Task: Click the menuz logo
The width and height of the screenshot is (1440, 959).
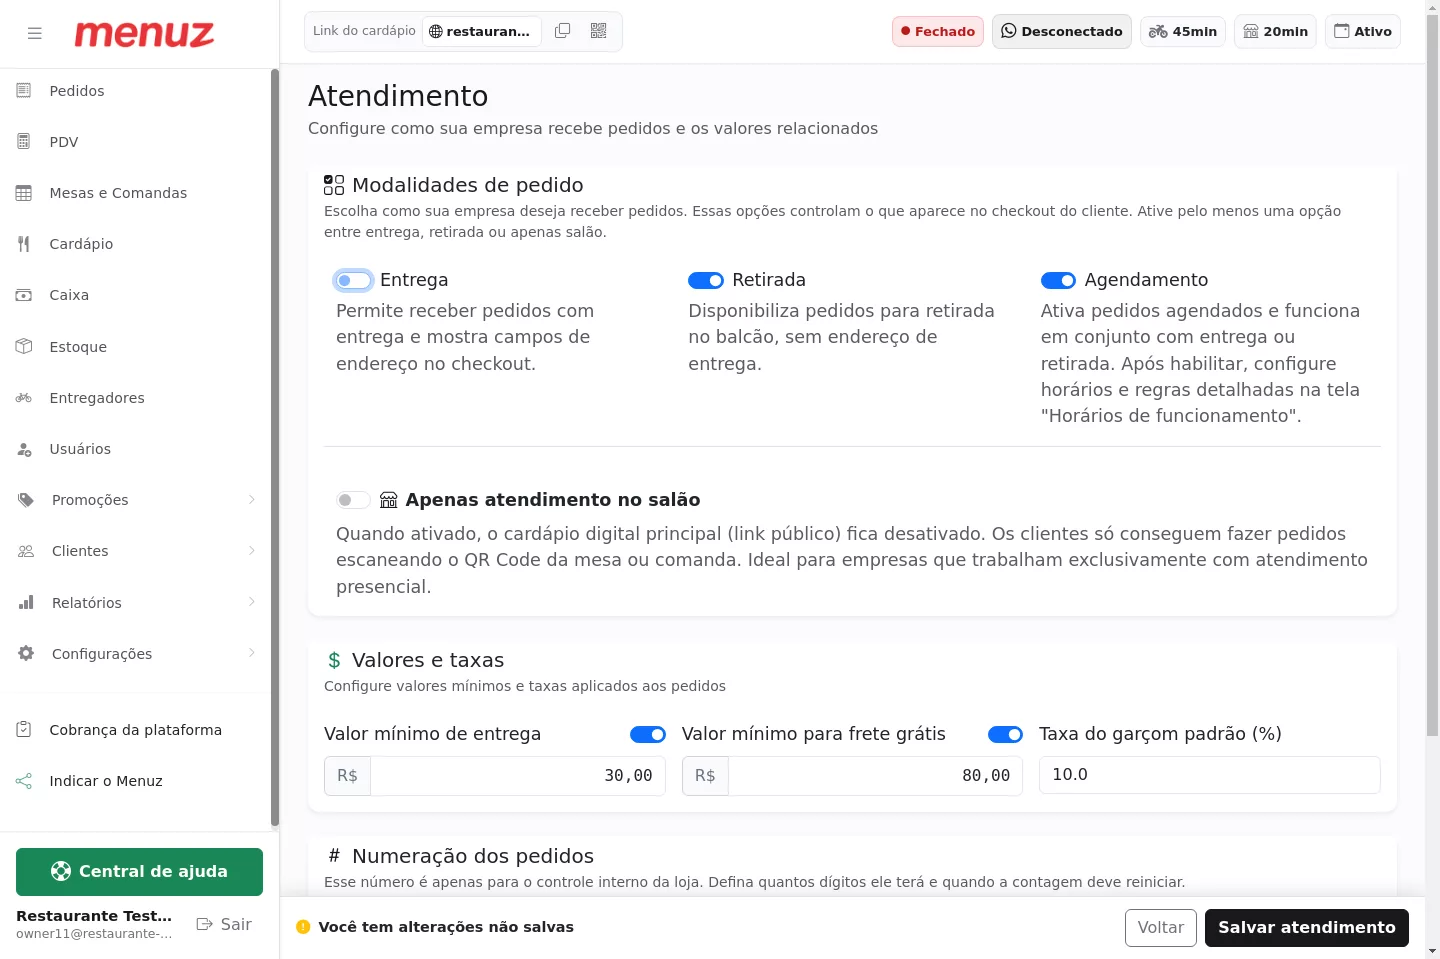Action: pyautogui.click(x=144, y=34)
